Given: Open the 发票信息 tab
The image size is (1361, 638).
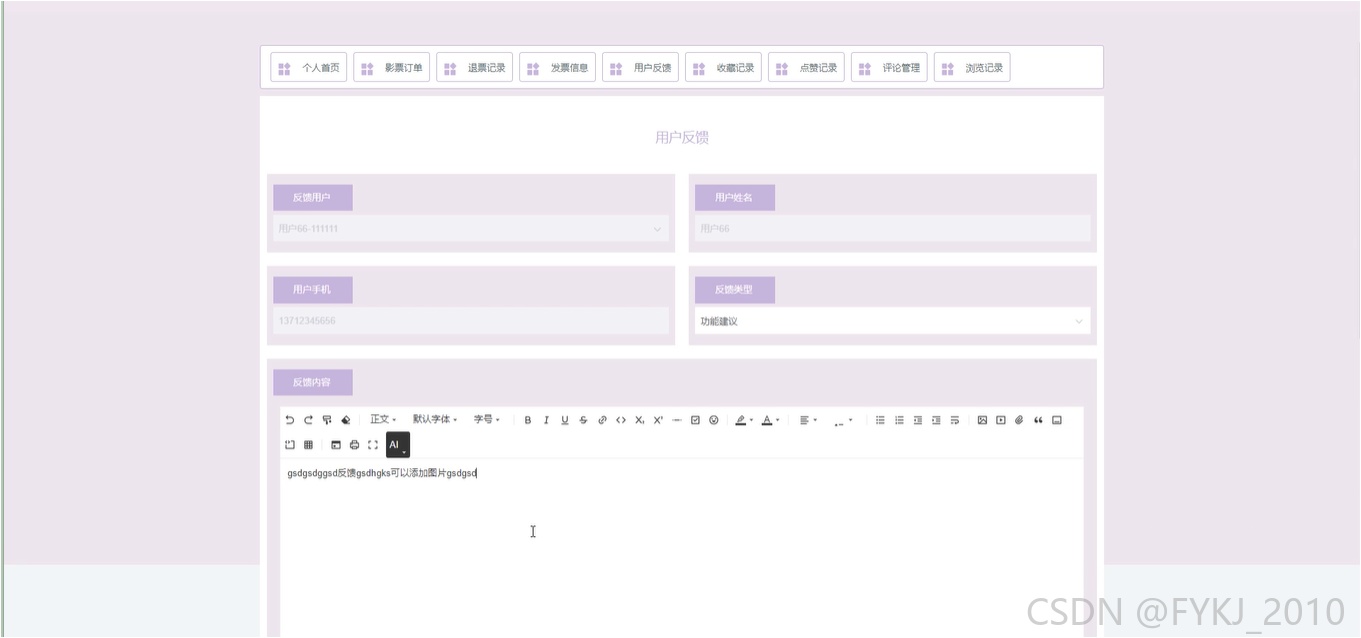Looking at the screenshot, I should [x=557, y=68].
